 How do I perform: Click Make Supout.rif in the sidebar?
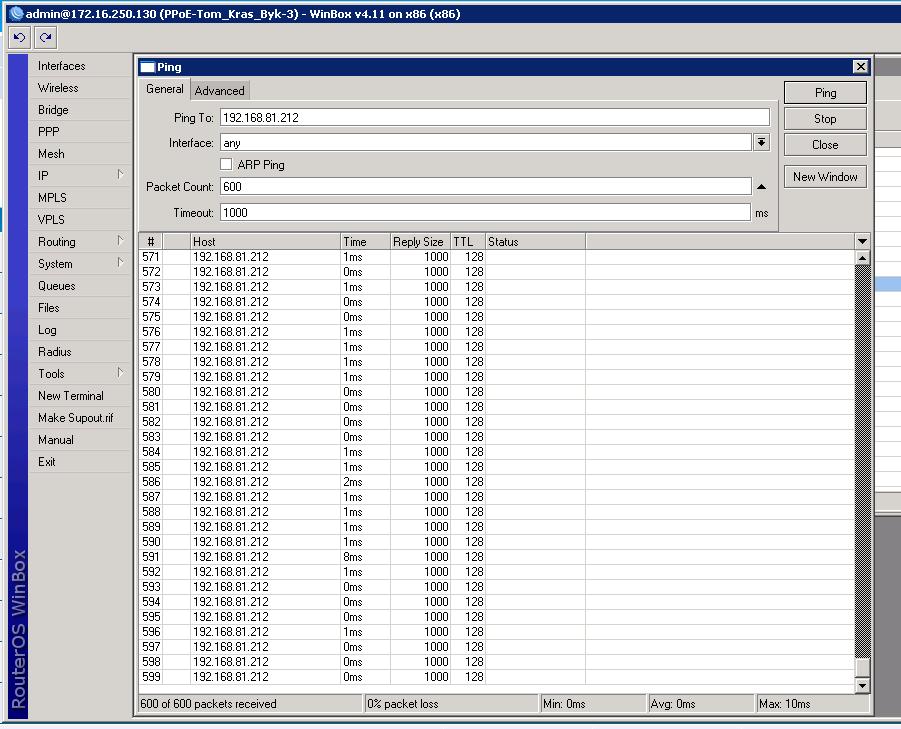[80, 418]
